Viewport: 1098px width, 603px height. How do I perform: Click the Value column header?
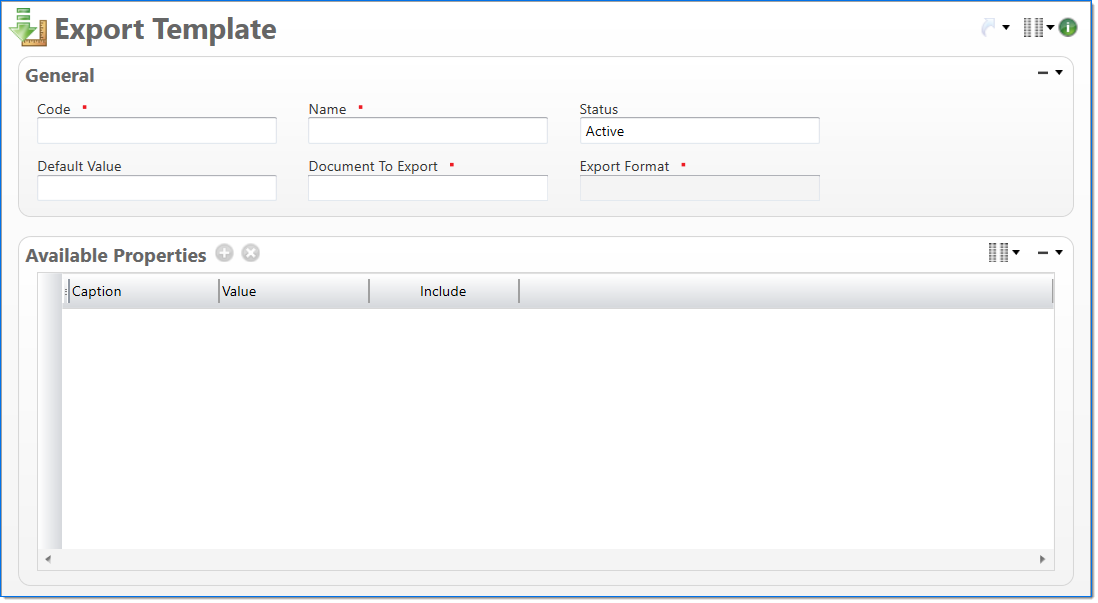click(293, 291)
